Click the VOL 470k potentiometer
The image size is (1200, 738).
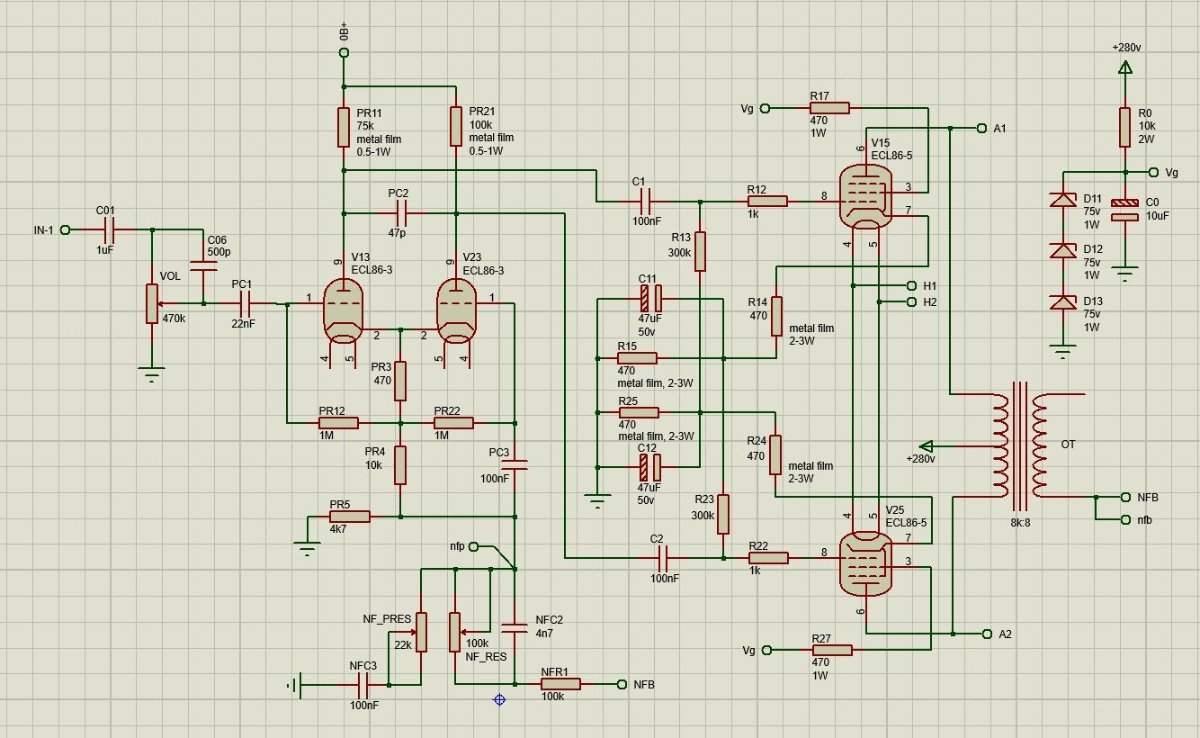152,304
